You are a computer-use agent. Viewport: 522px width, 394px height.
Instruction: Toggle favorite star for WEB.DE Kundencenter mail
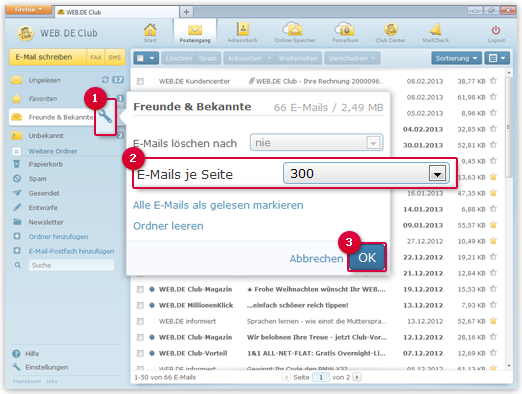493,81
